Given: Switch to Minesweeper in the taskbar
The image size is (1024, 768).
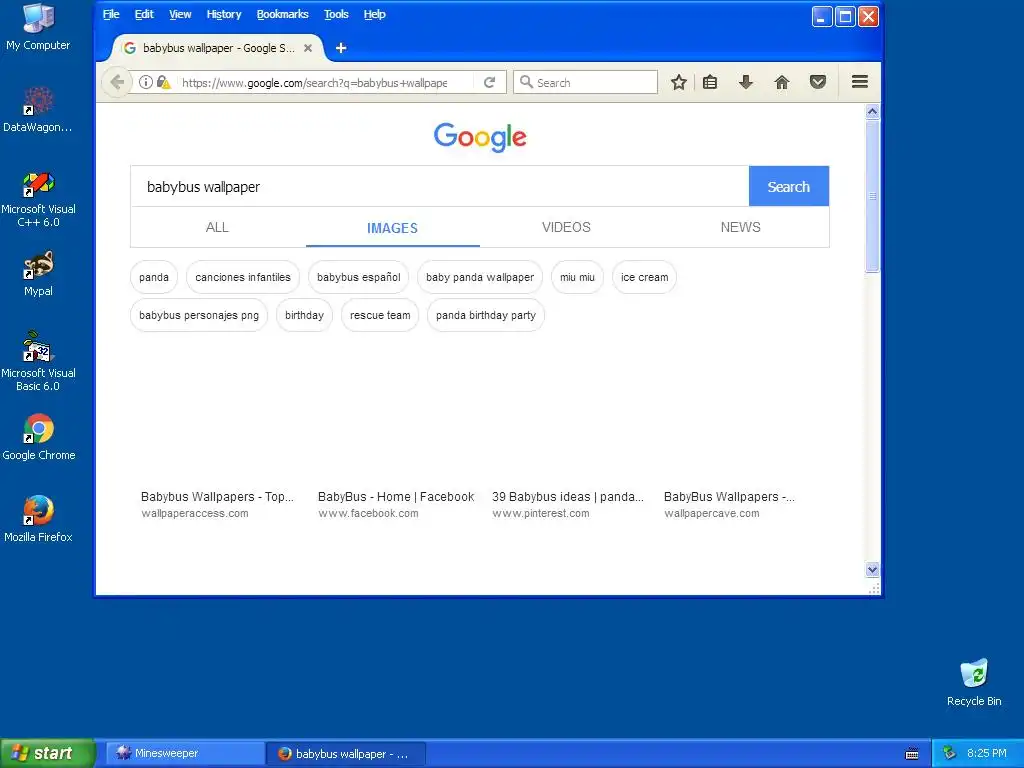Looking at the screenshot, I should [x=185, y=753].
